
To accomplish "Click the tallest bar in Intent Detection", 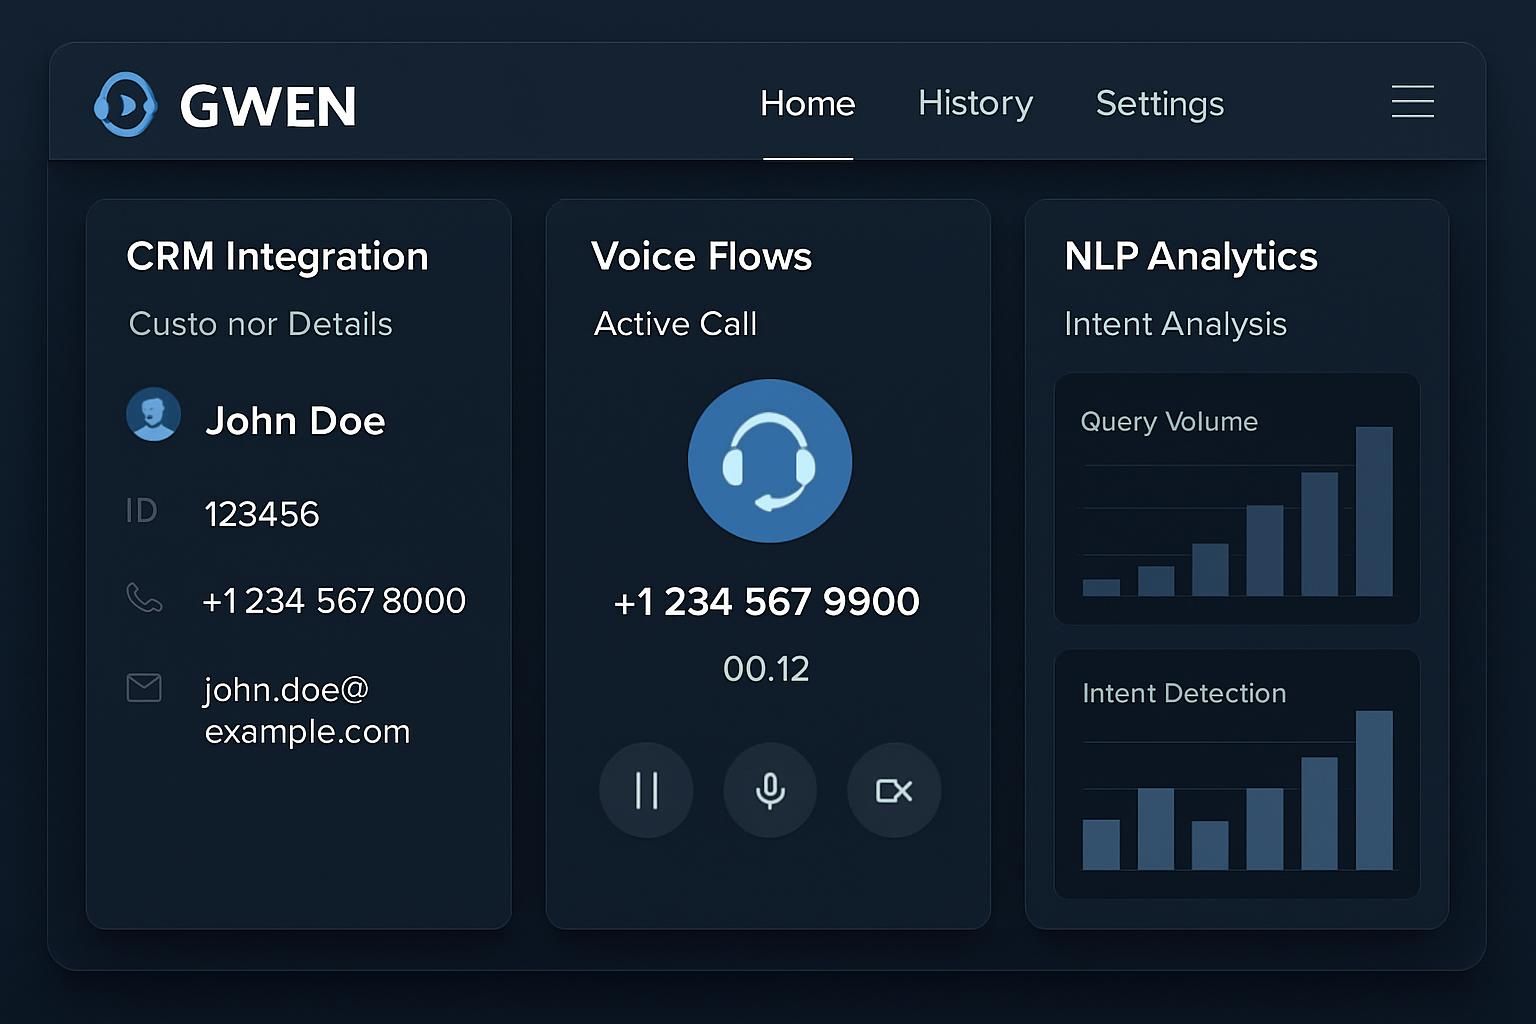I will pyautogui.click(x=1374, y=790).
